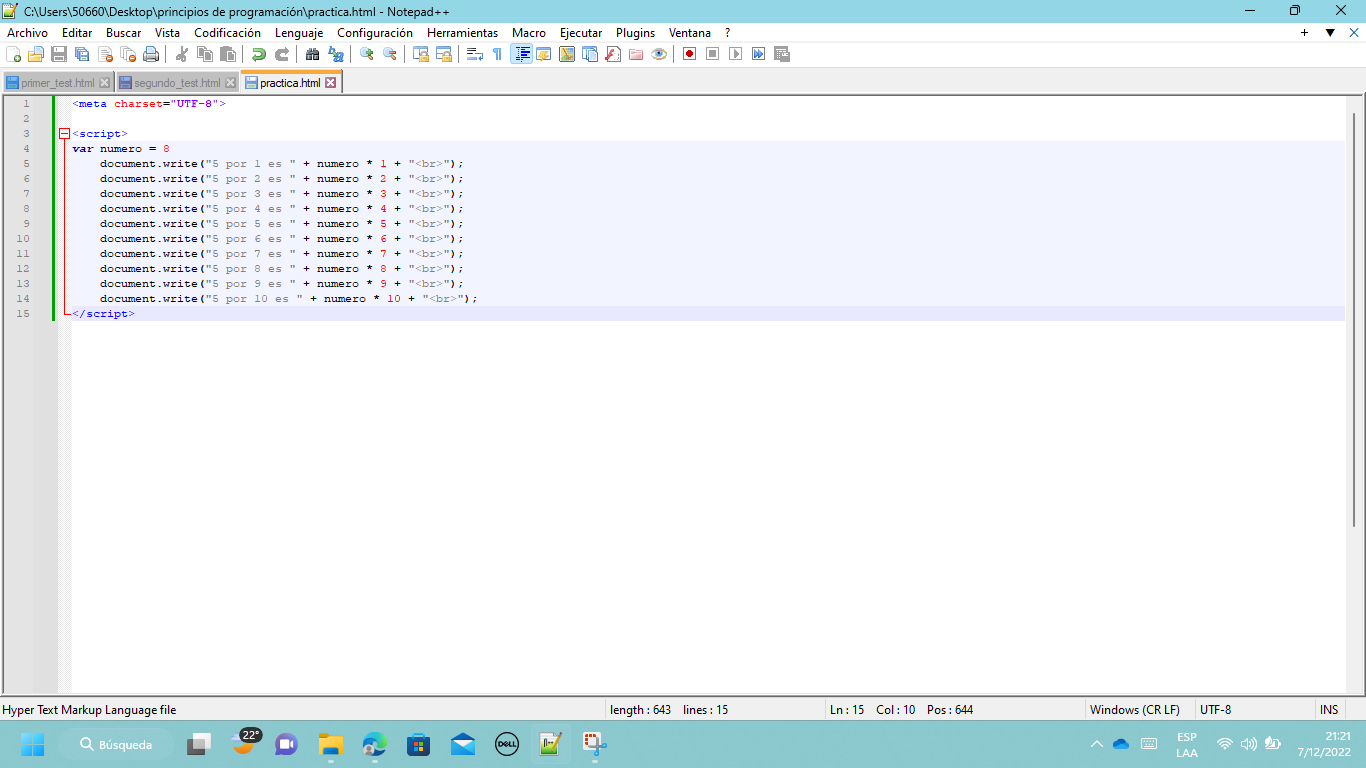The height and width of the screenshot is (768, 1366).
Task: Open the ? help menu
Action: click(728, 33)
